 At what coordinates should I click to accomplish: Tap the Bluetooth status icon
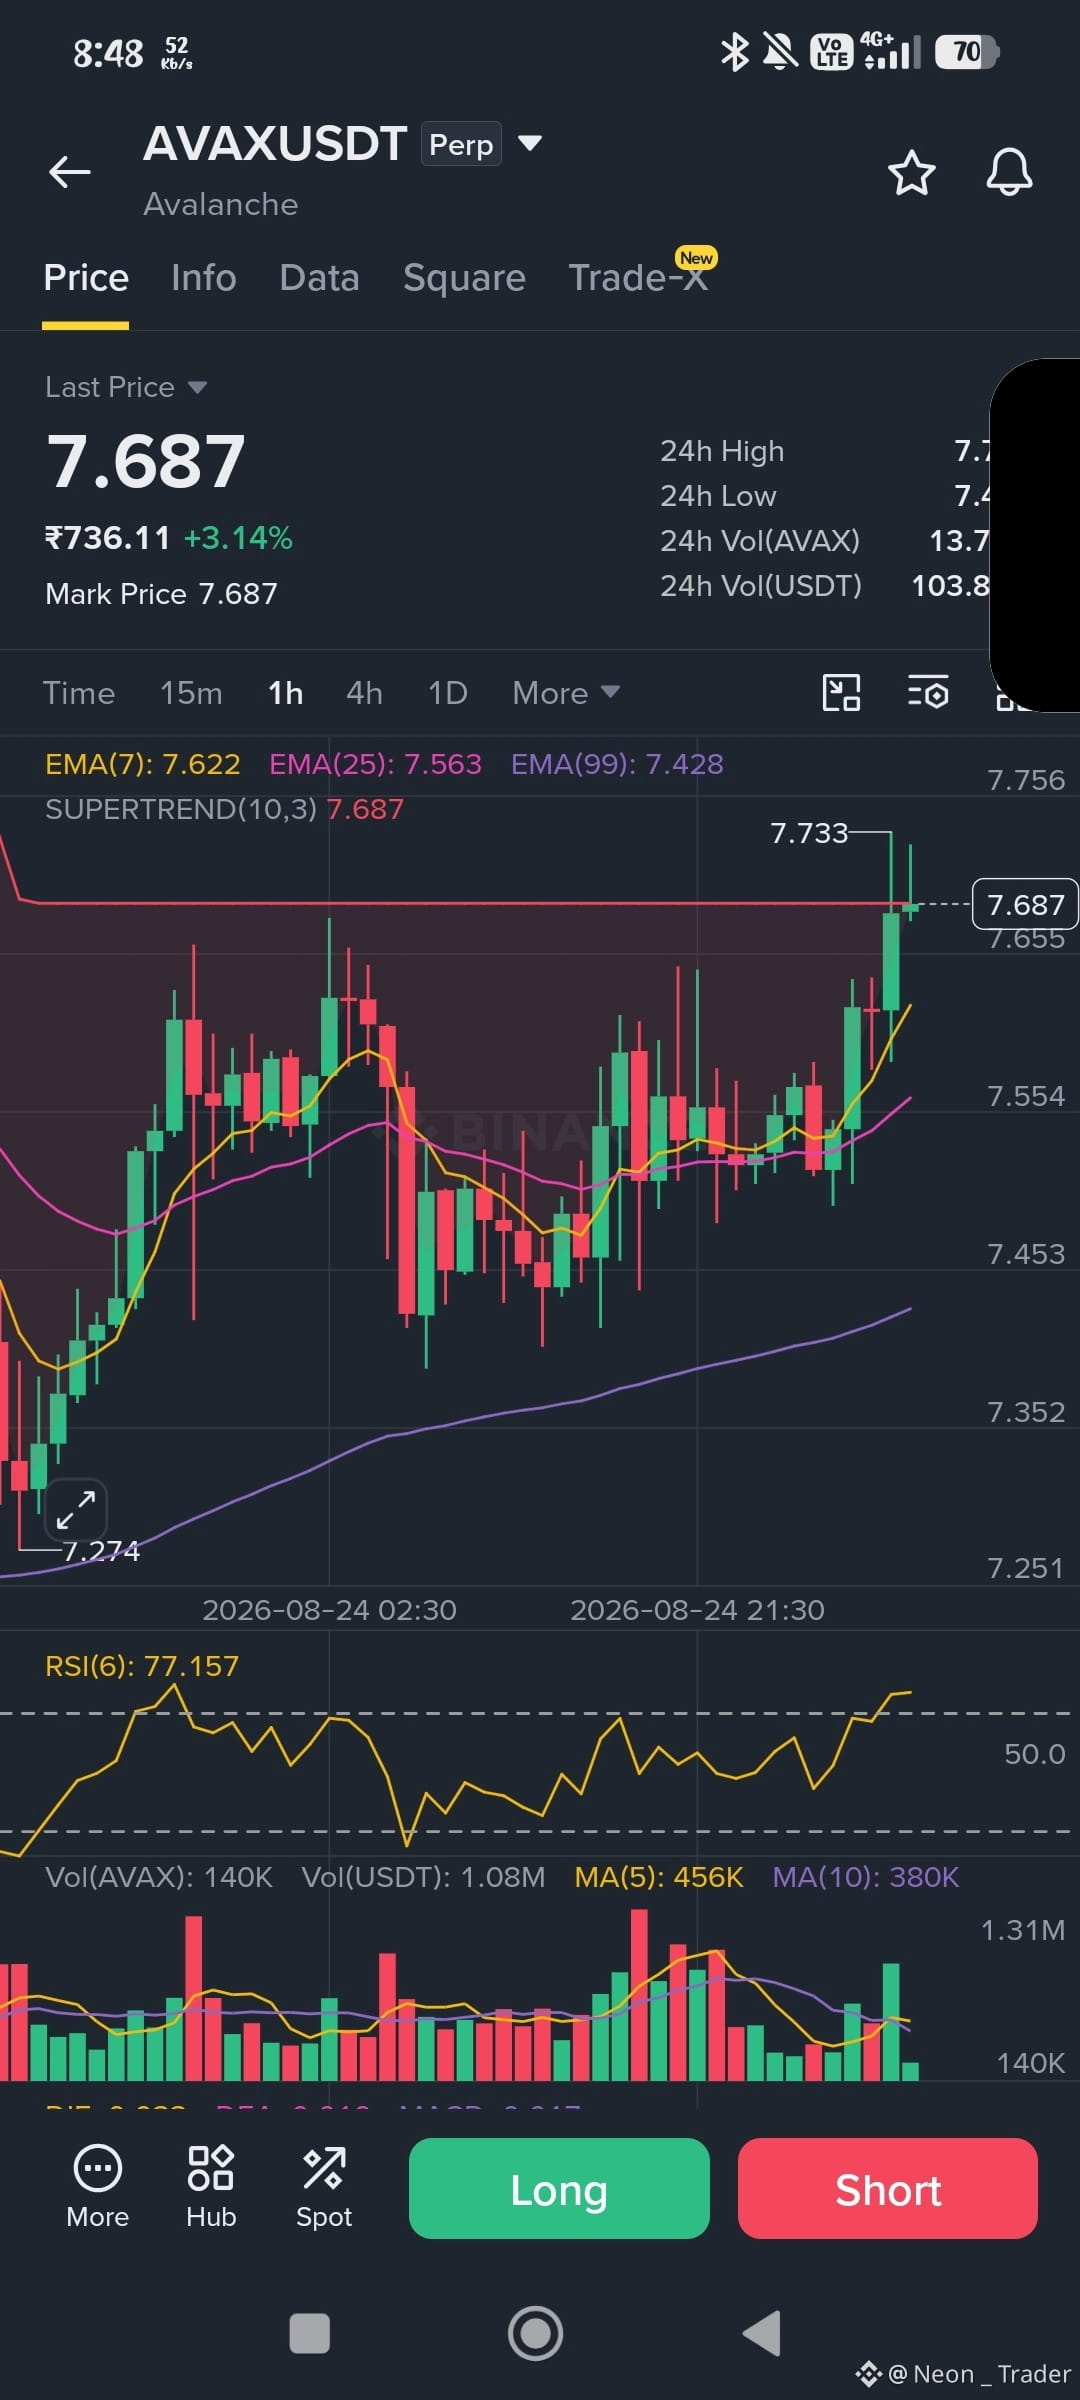pyautogui.click(x=735, y=52)
